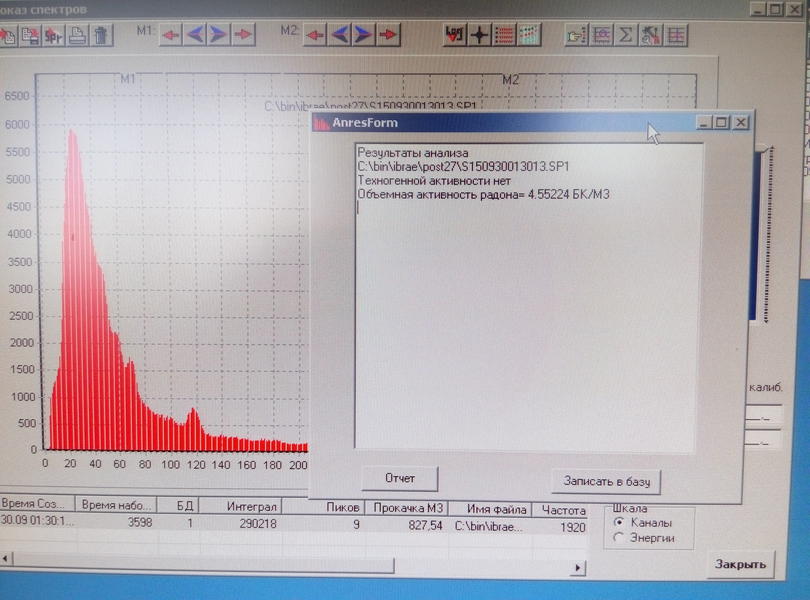
Task: Click the Закрыть button
Action: 740,564
